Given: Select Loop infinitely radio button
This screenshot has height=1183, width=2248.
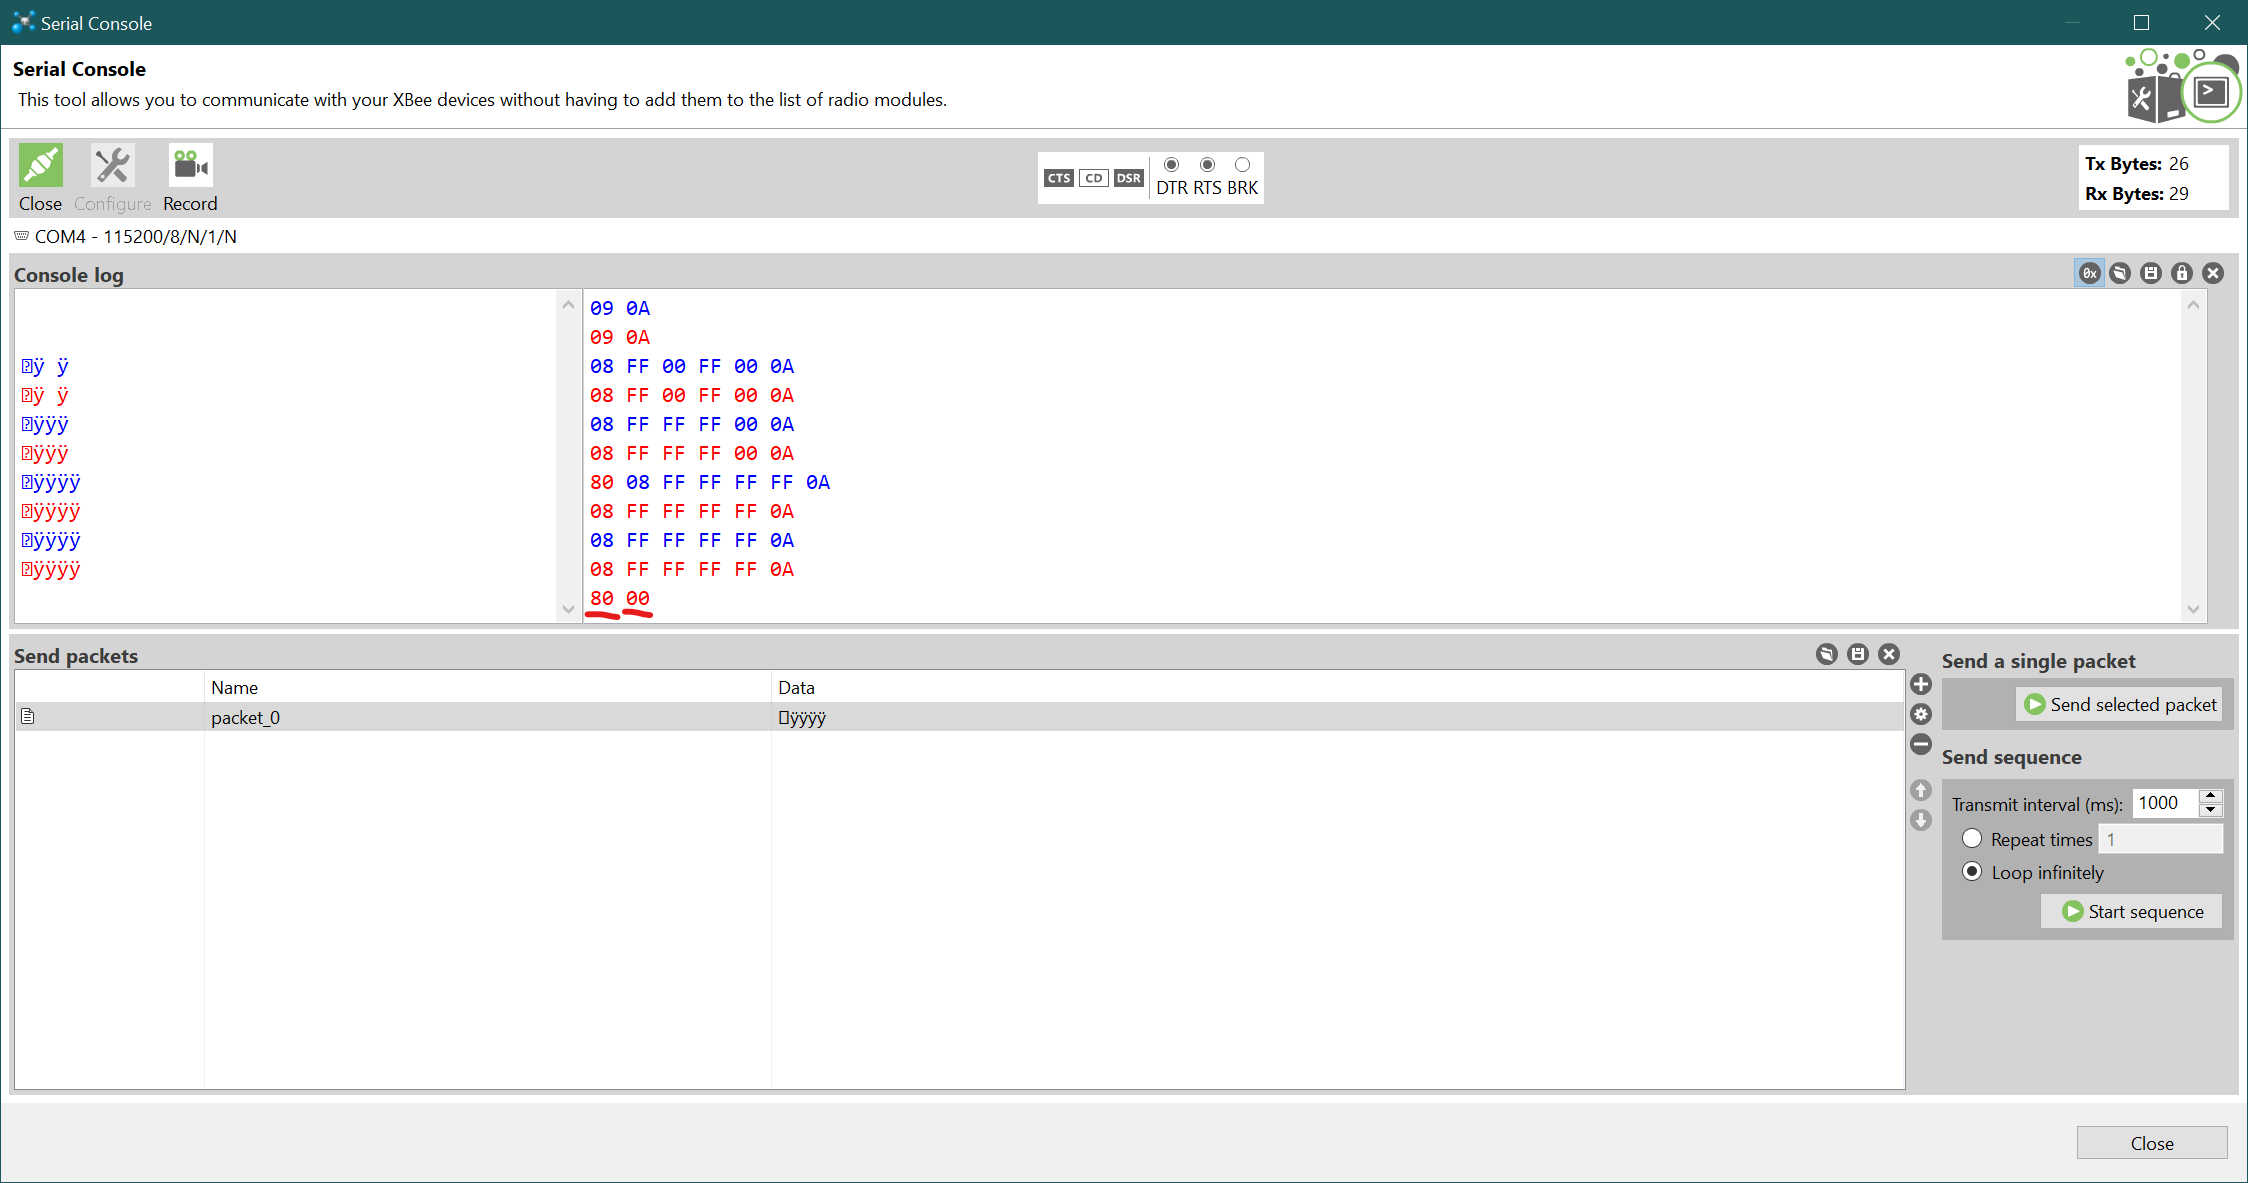Looking at the screenshot, I should [1973, 872].
